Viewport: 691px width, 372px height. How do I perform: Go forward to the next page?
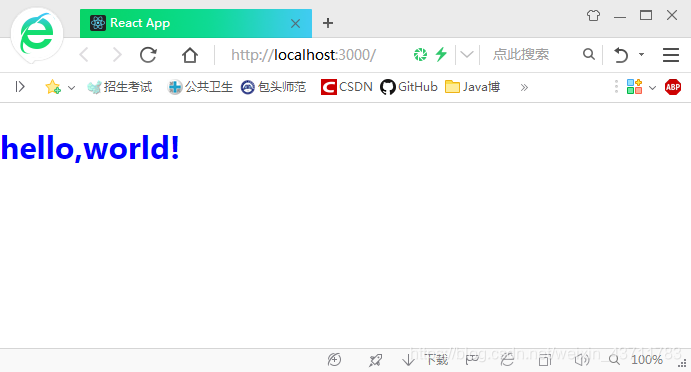tap(116, 55)
